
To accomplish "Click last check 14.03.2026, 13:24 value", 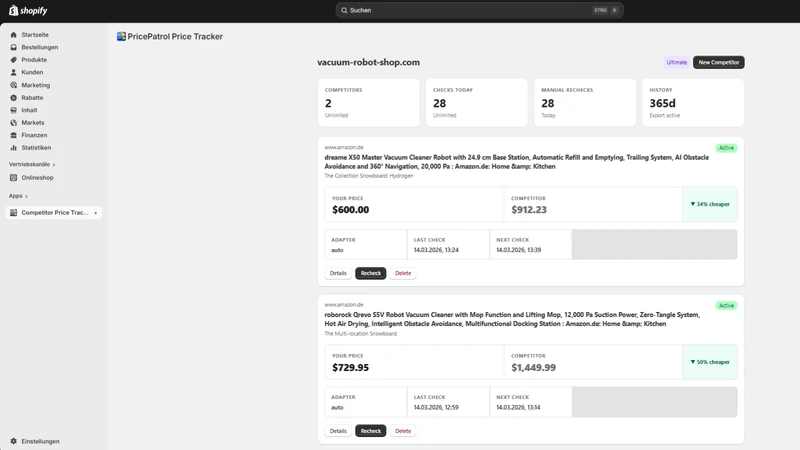I will tap(436, 250).
